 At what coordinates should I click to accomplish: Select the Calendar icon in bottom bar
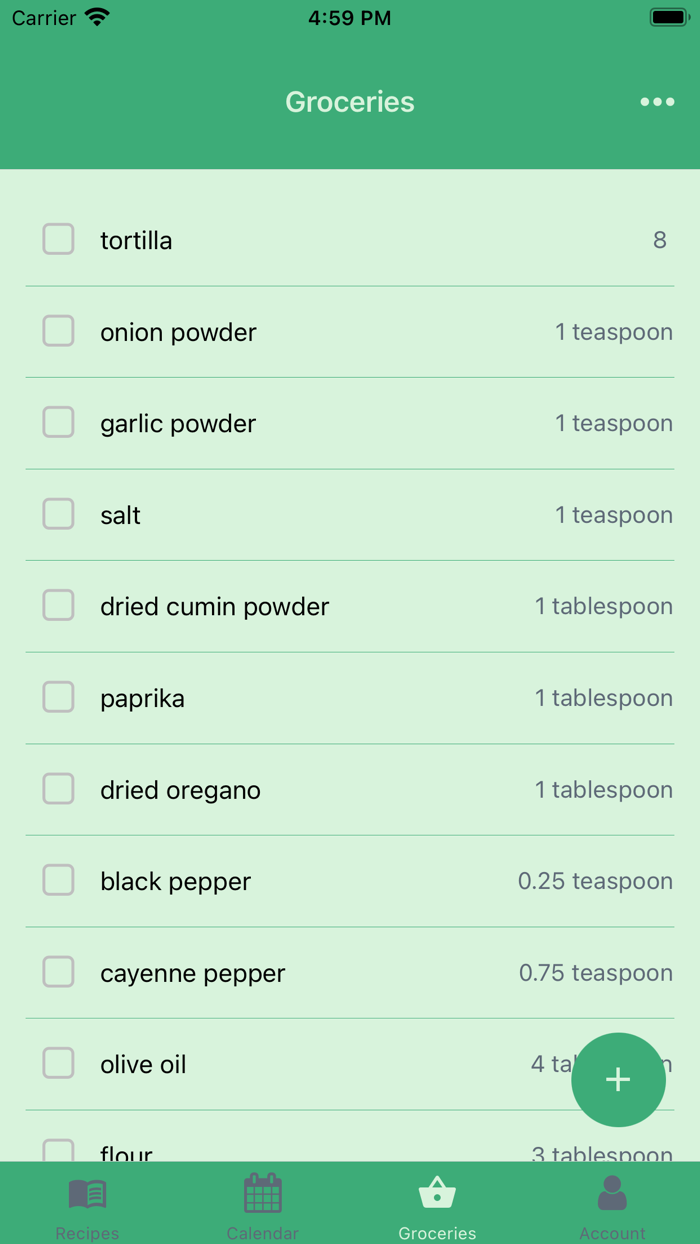pos(262,1191)
